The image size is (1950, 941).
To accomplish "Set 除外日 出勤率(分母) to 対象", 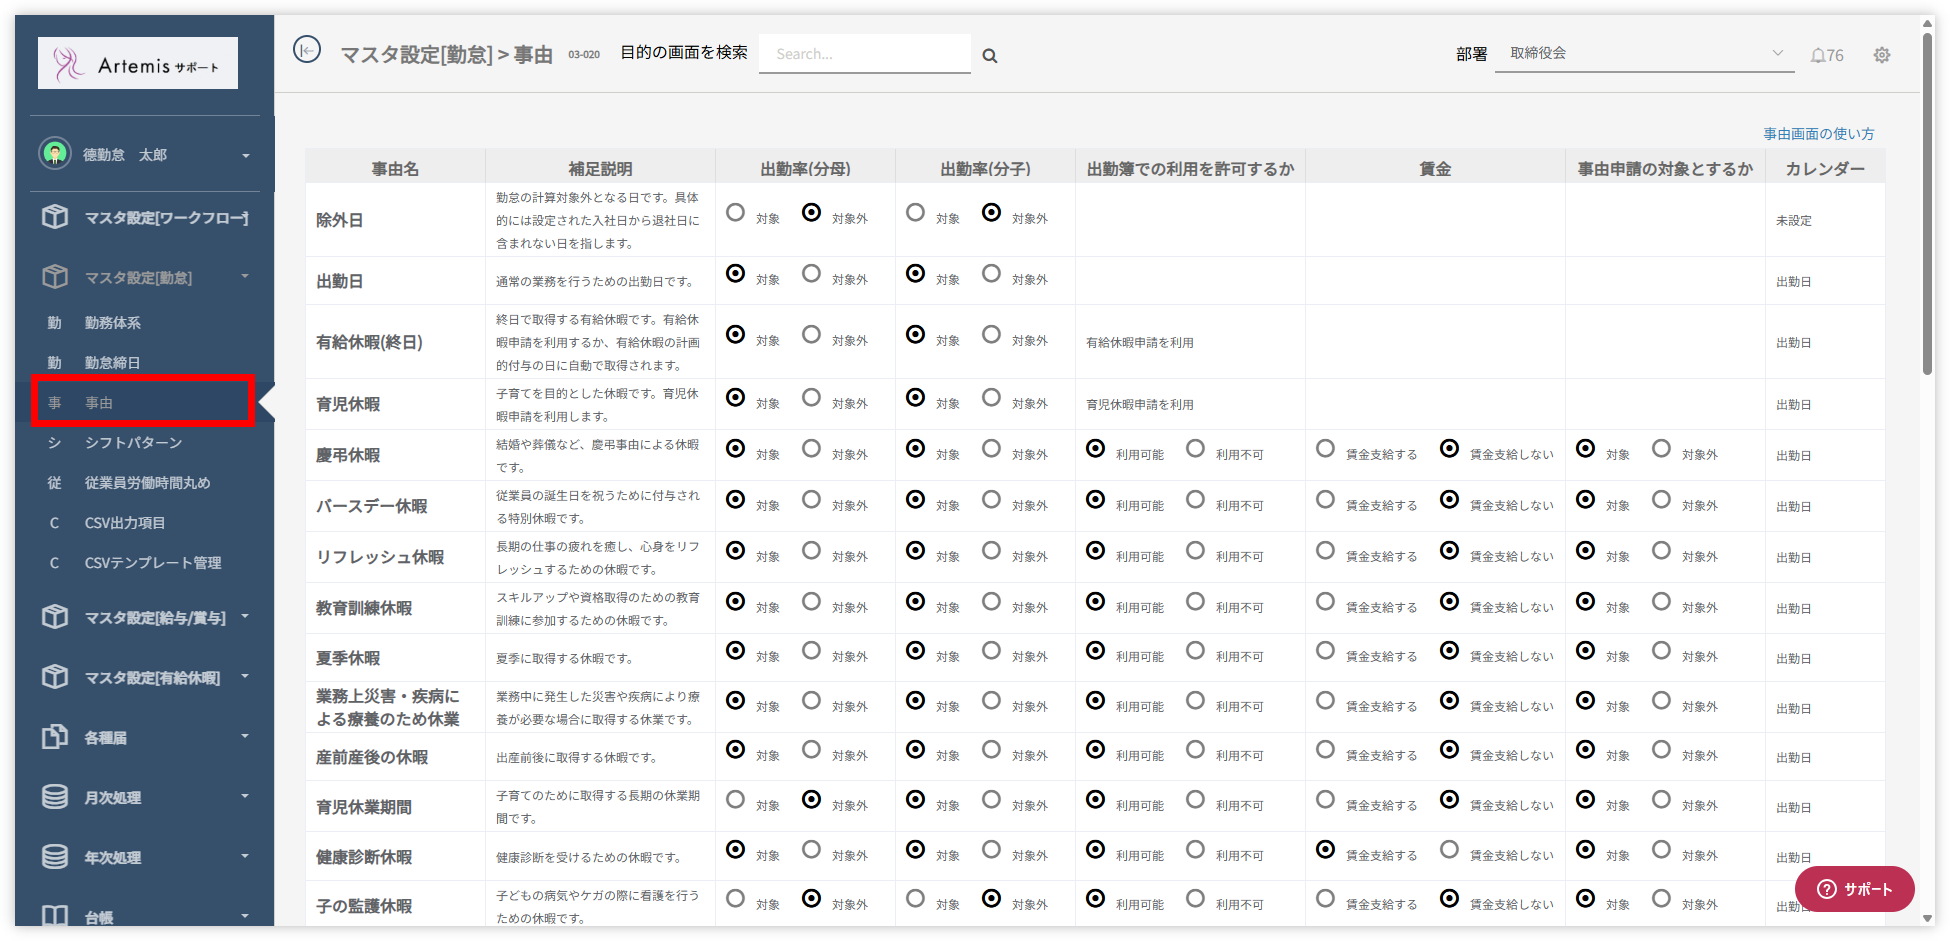I will click(x=735, y=213).
